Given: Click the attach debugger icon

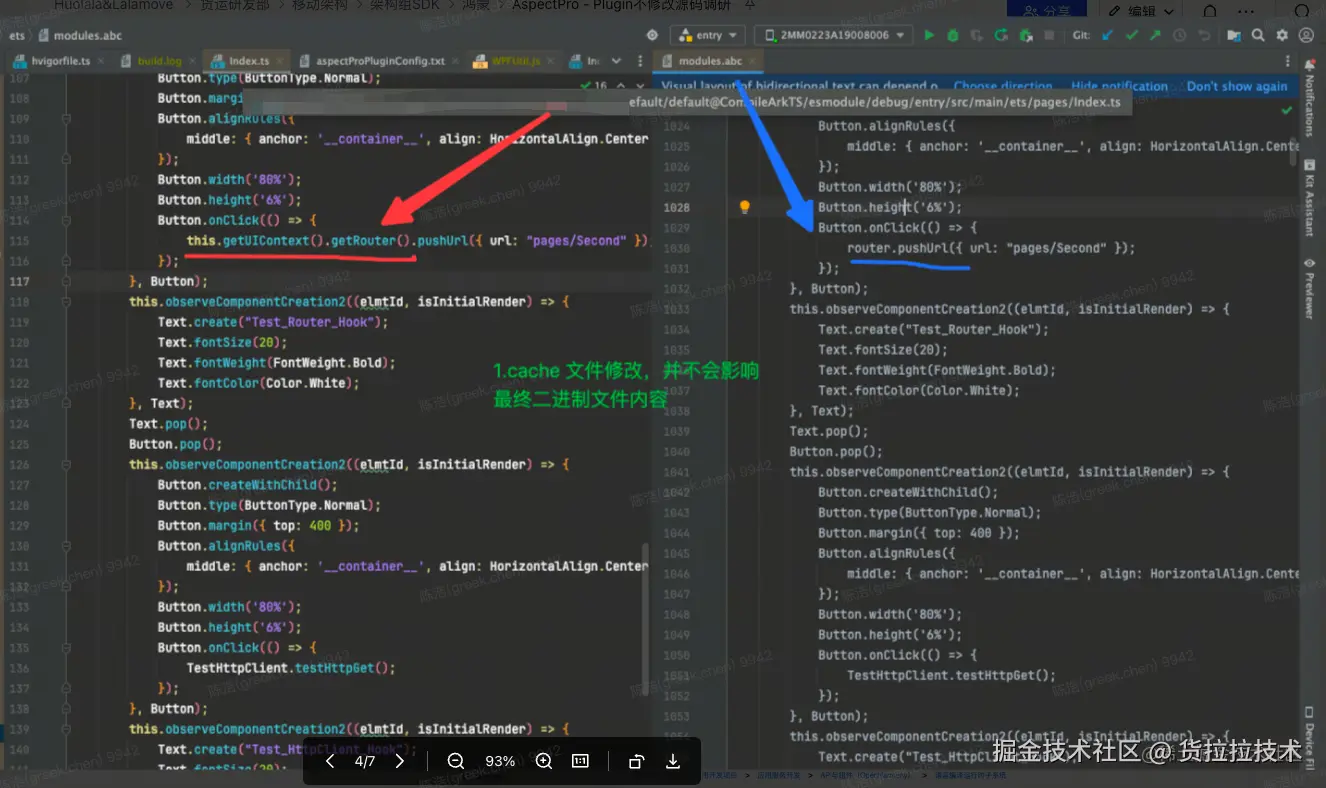Looking at the screenshot, I should (x=1025, y=35).
